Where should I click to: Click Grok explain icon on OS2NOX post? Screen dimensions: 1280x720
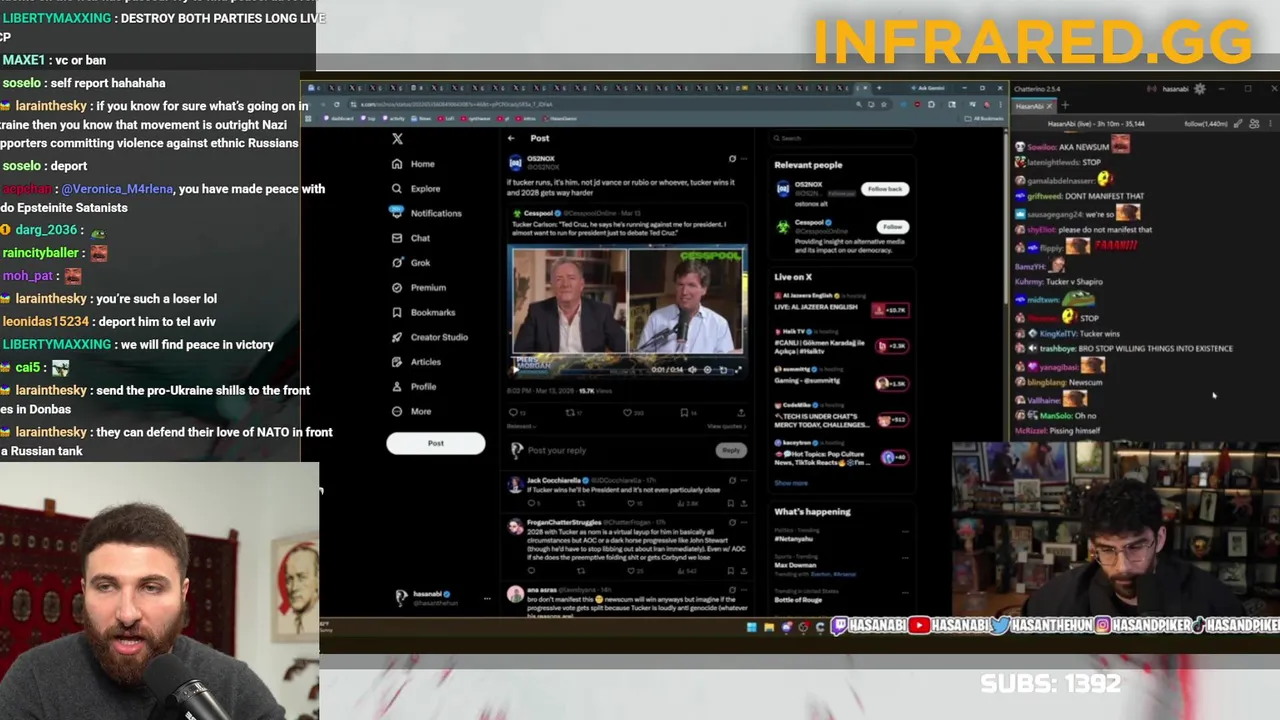[x=732, y=159]
